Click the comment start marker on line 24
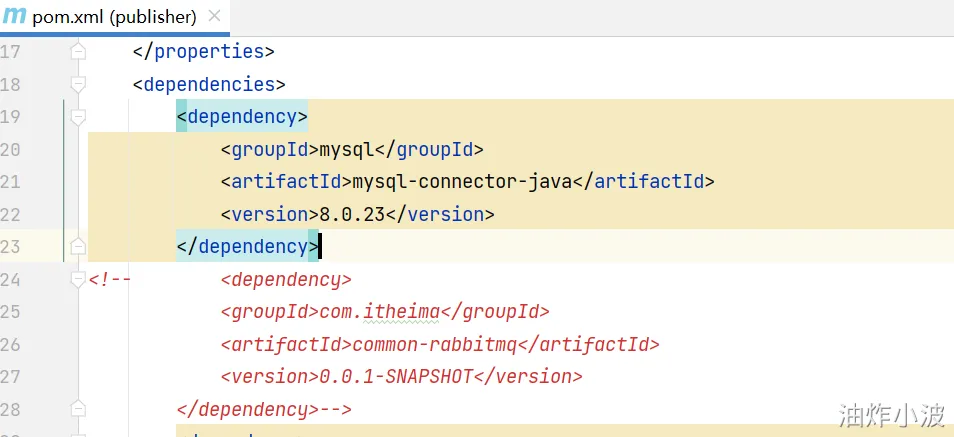The image size is (954, 437). pyautogui.click(x=110, y=280)
